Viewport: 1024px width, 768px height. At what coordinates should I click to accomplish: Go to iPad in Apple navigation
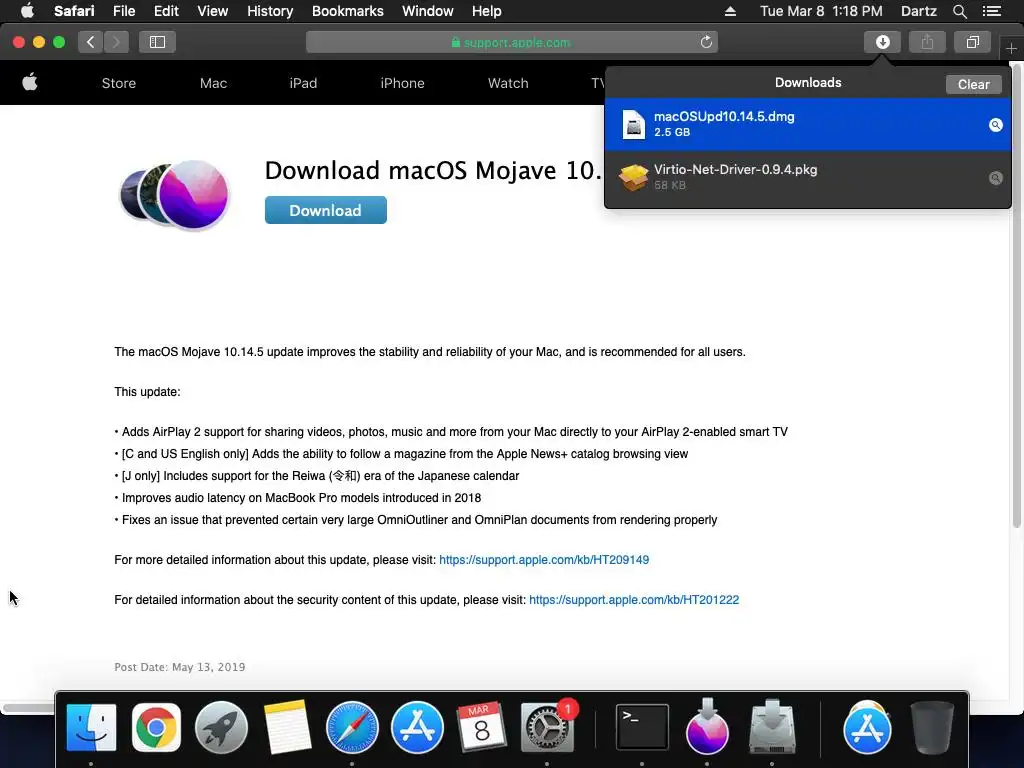[x=303, y=83]
